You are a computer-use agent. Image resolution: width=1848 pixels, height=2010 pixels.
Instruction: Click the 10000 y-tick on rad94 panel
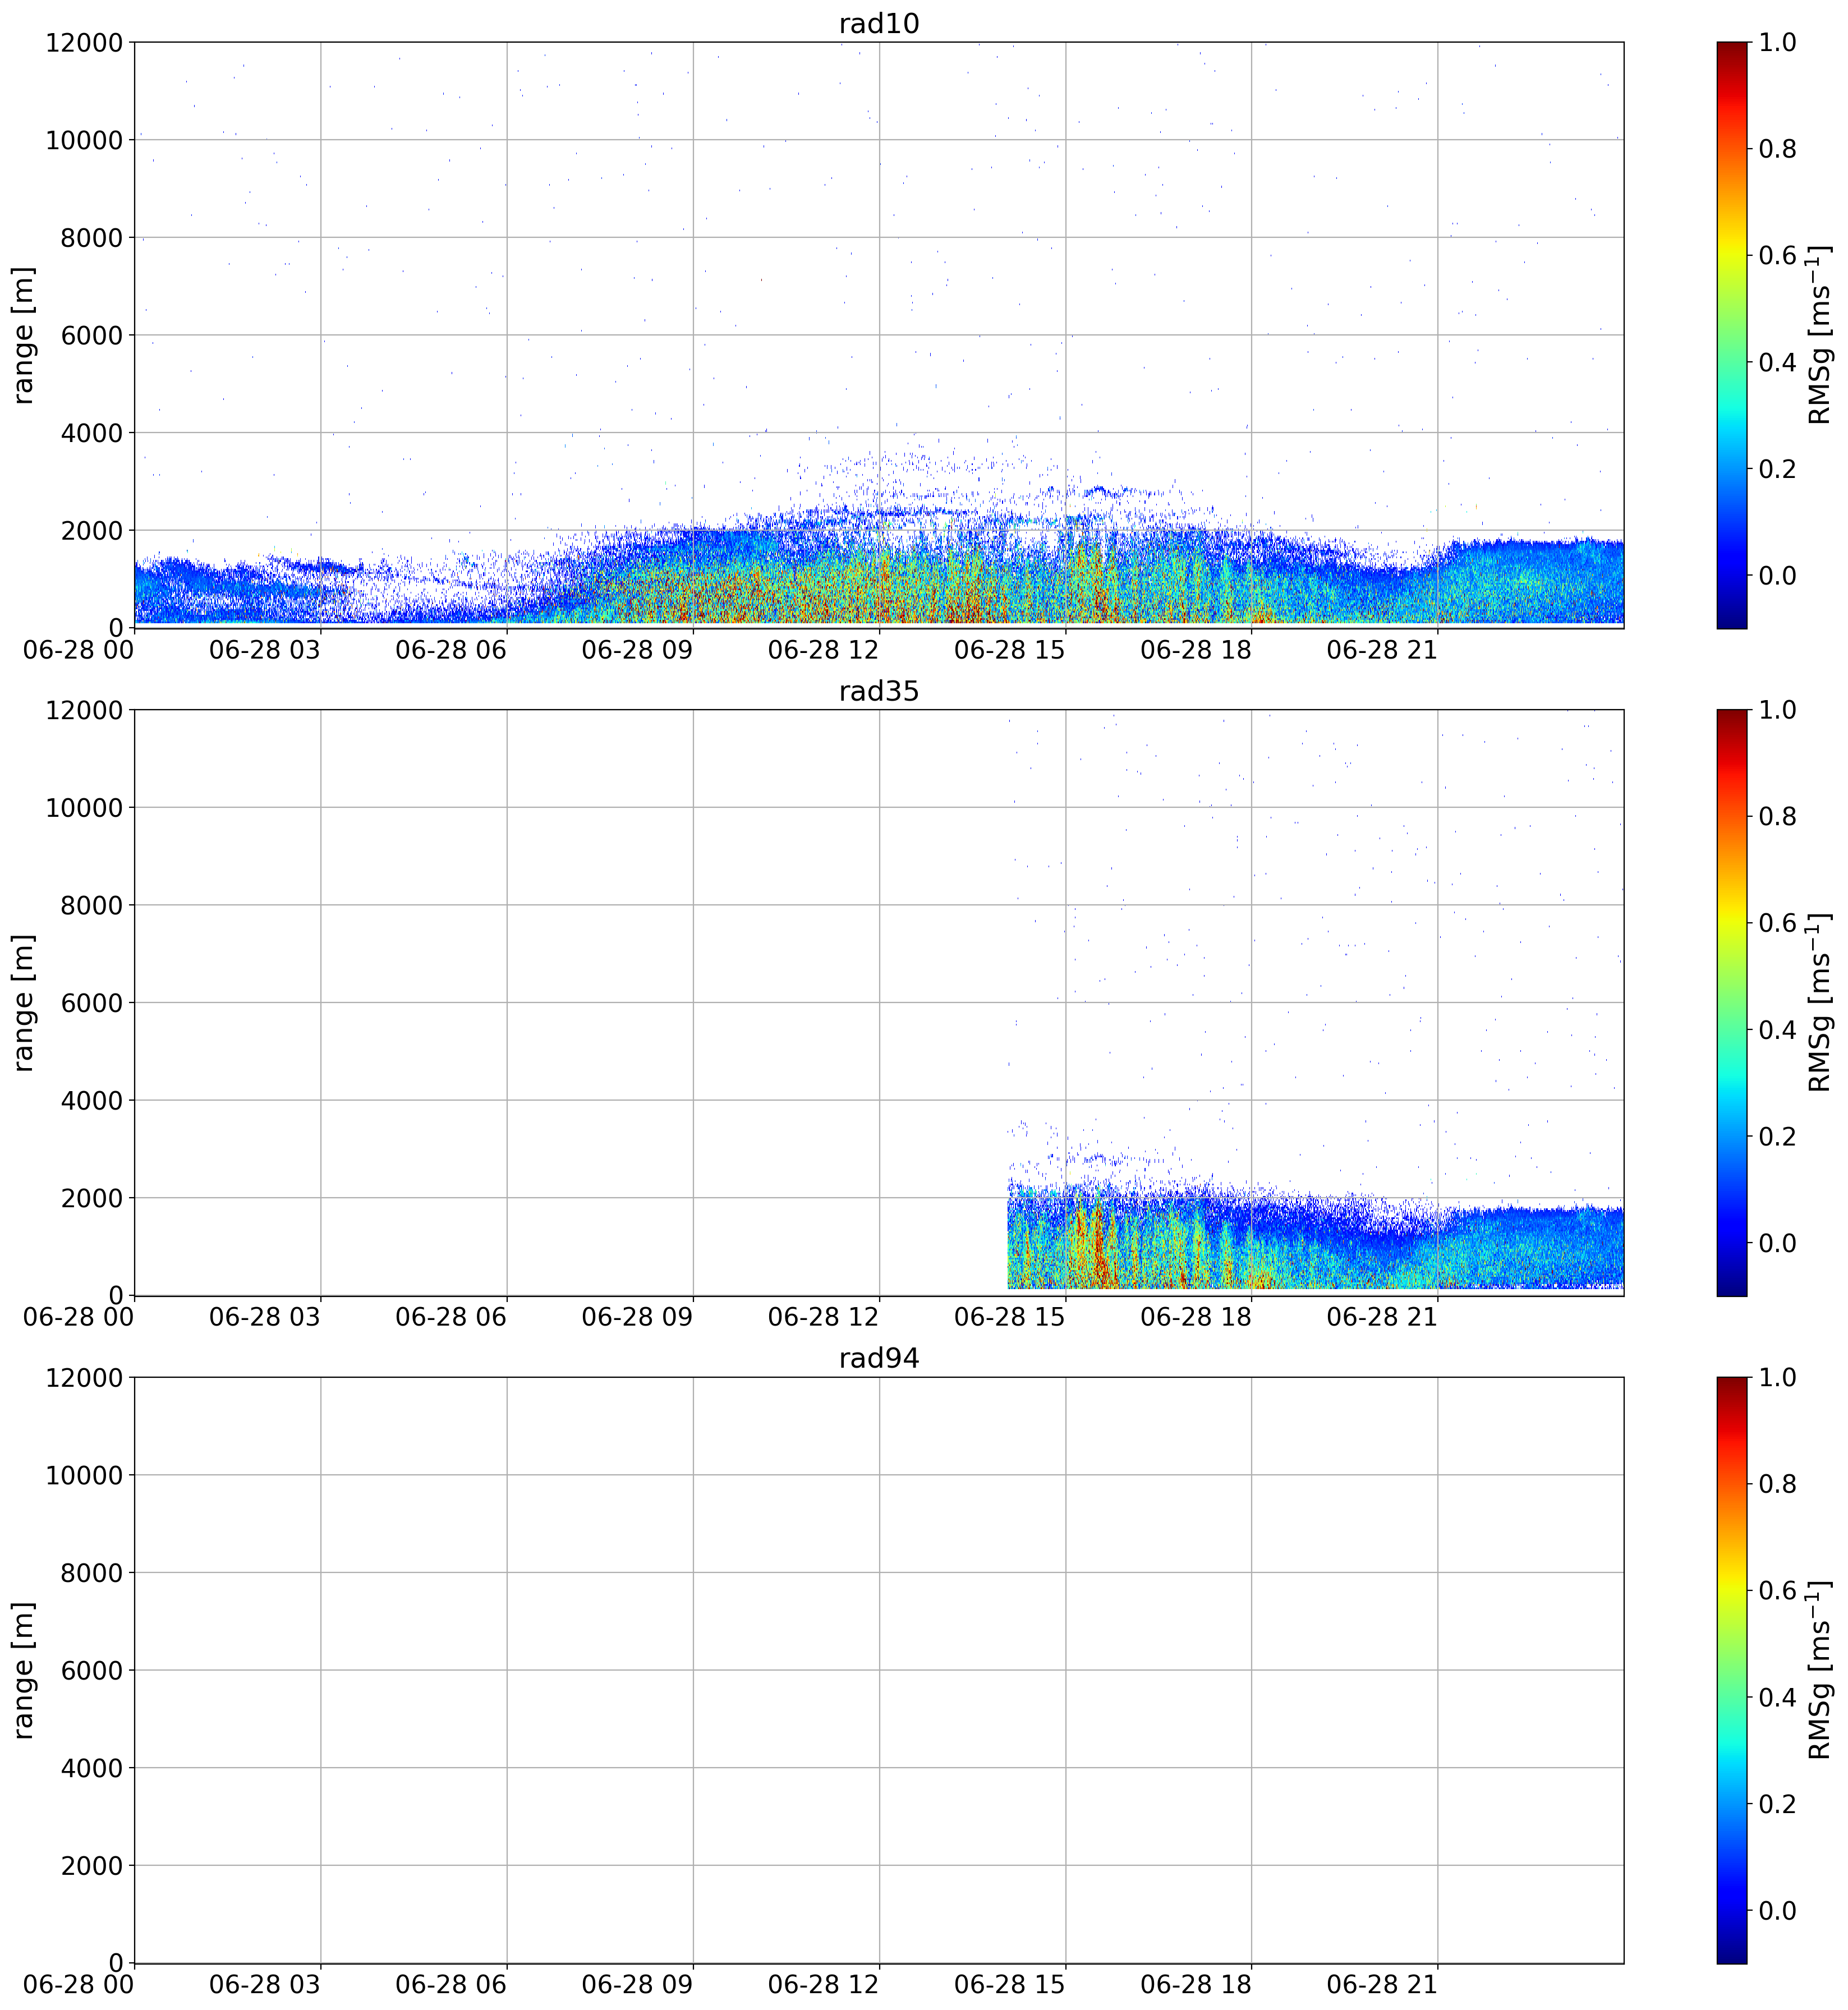84,1474
